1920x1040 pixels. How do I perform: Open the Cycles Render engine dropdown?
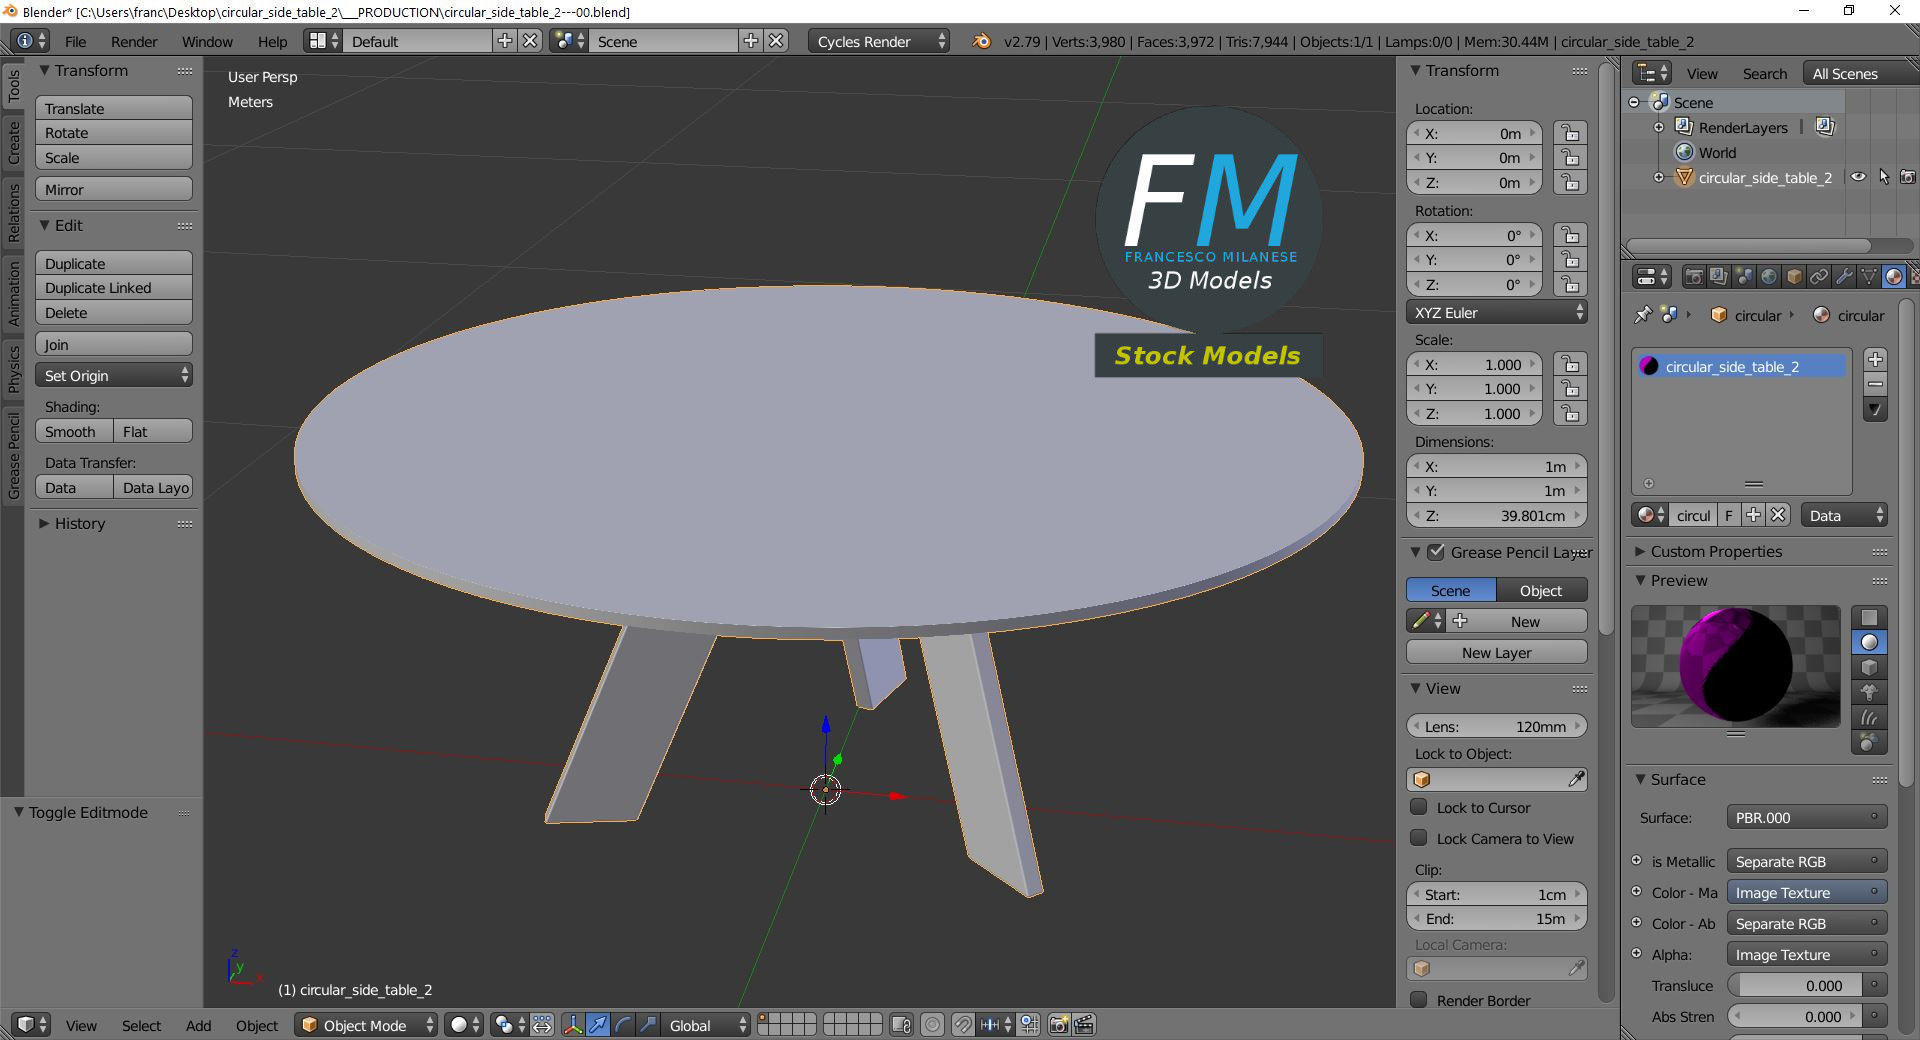point(880,41)
